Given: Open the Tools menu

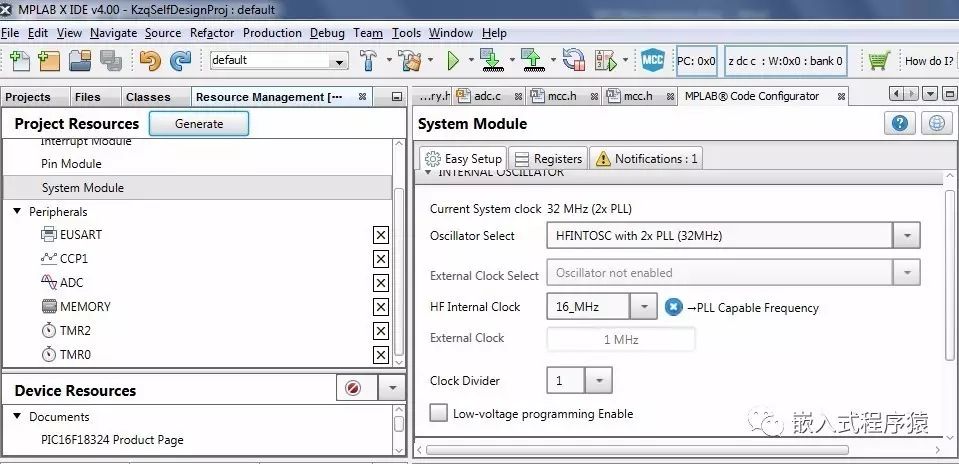Looking at the screenshot, I should [406, 33].
